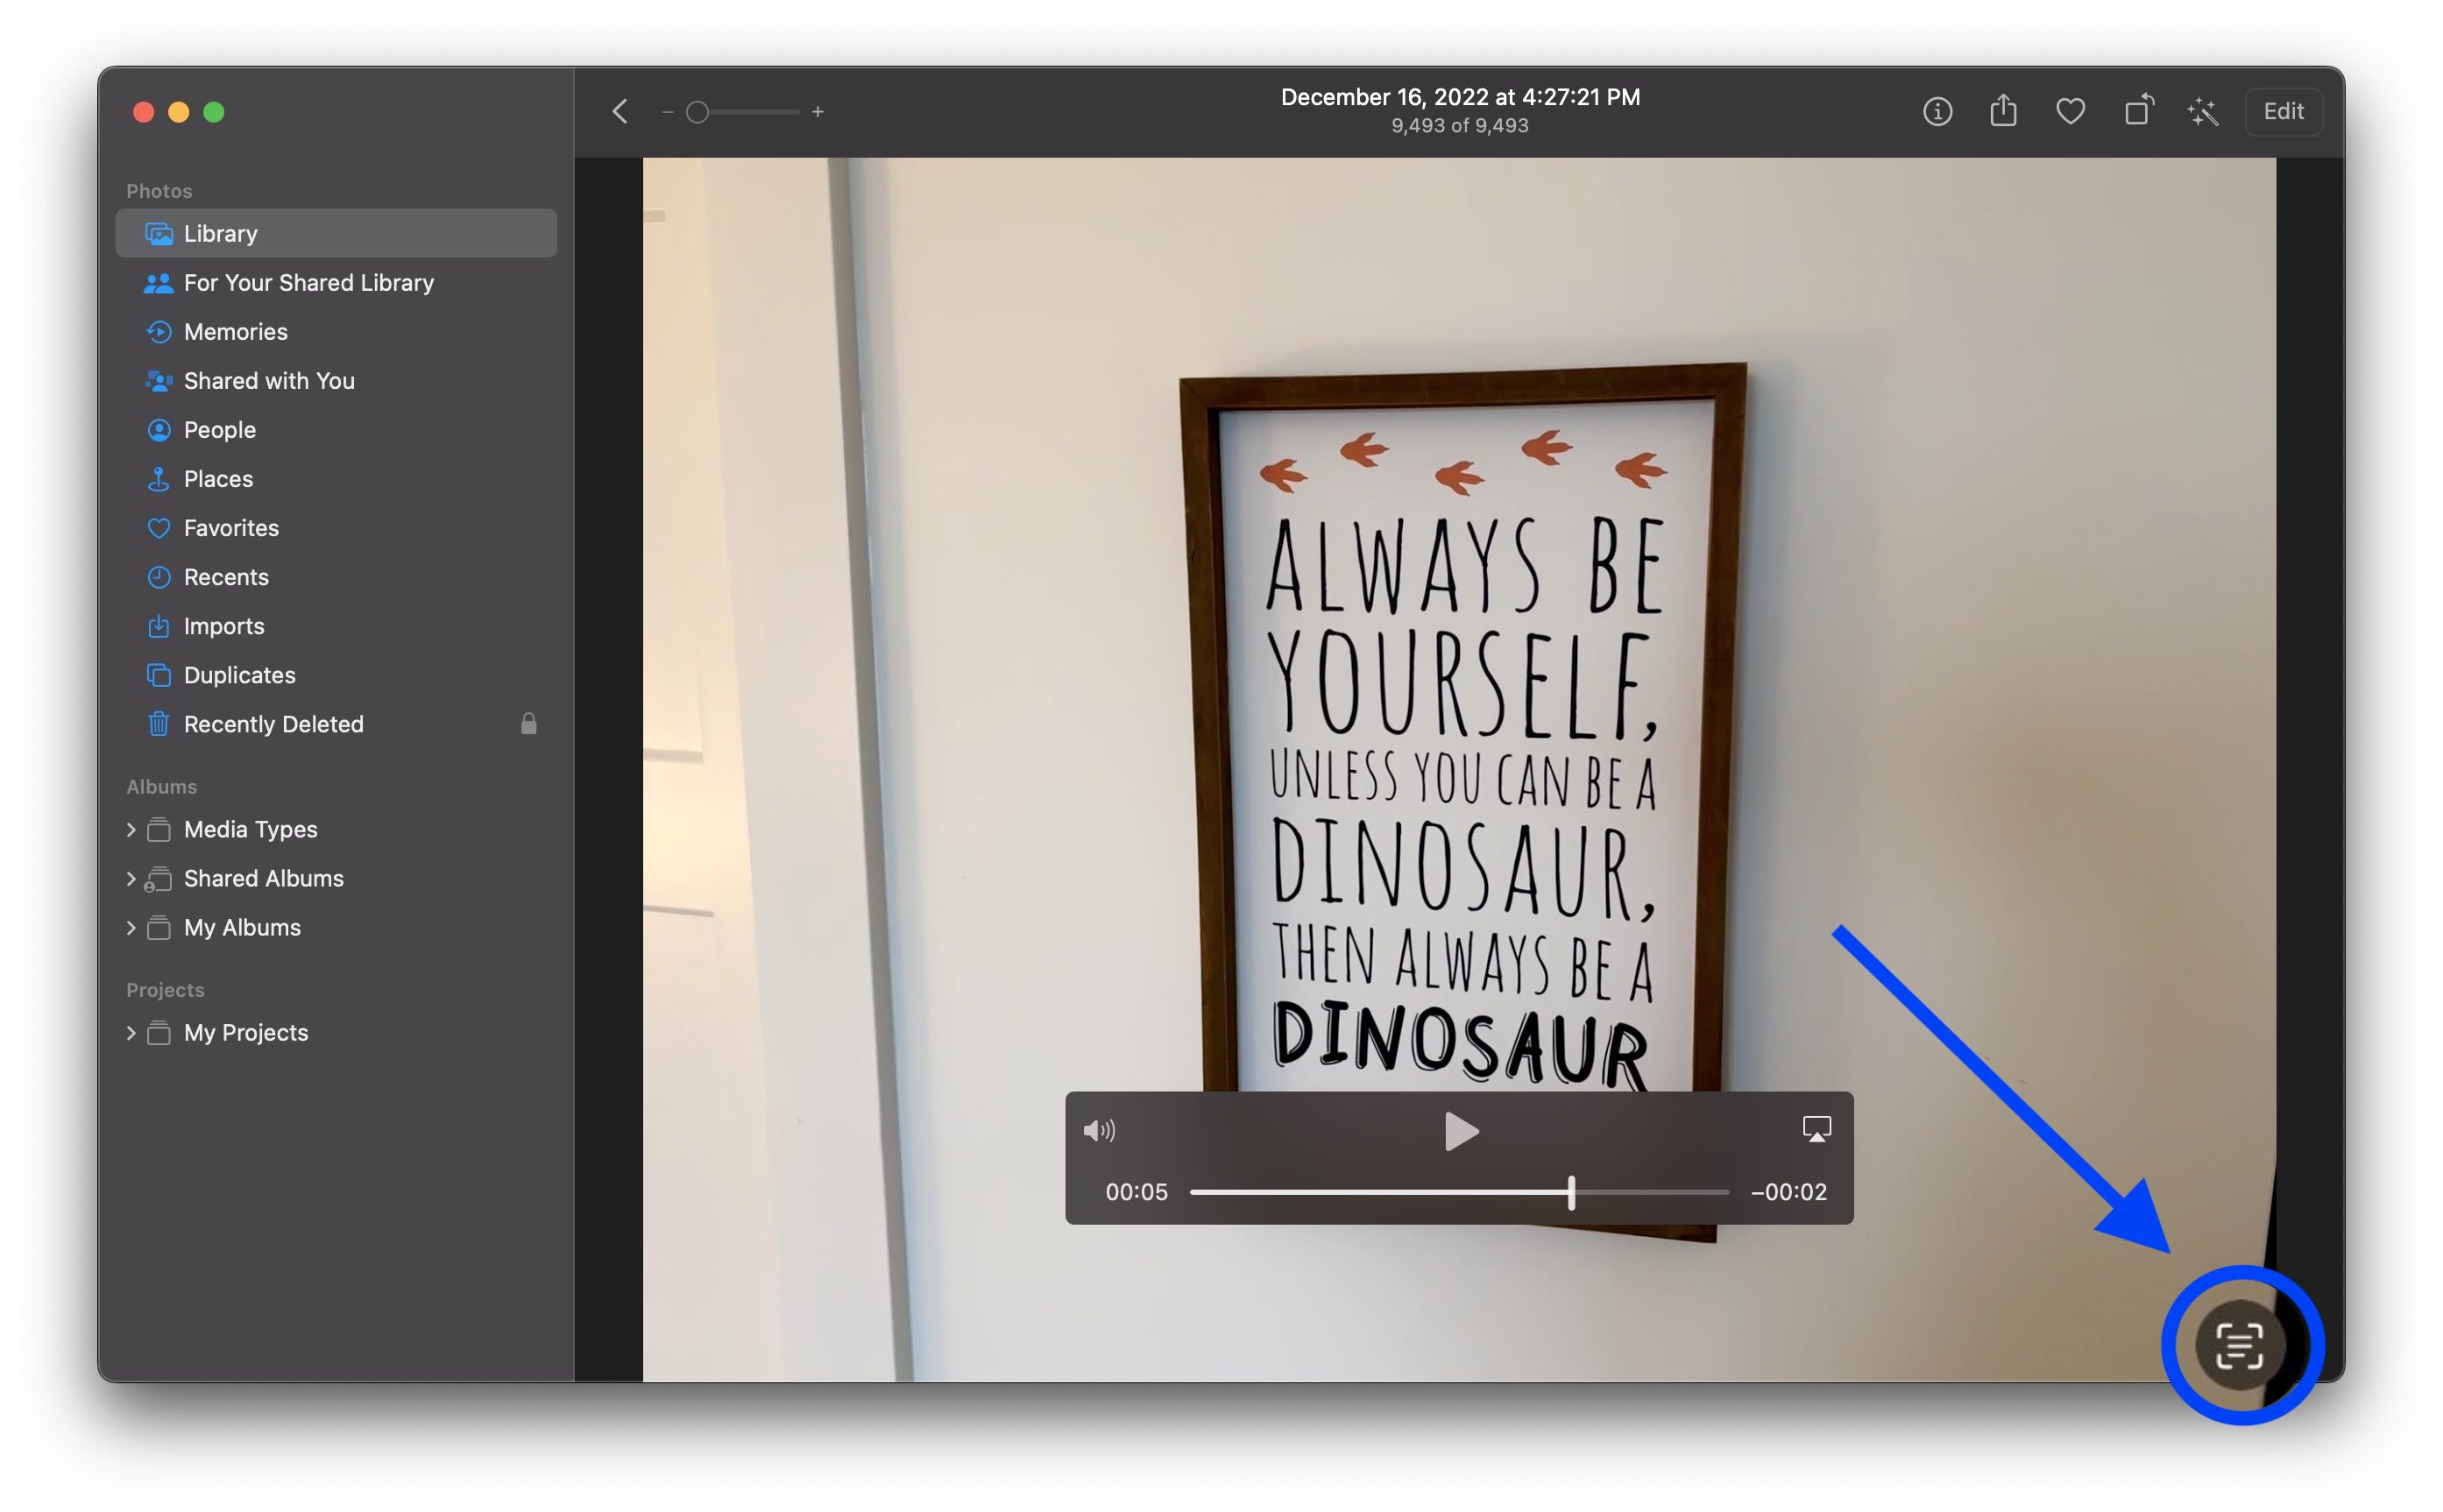
Task: Click the Edit button
Action: pyautogui.click(x=2284, y=111)
